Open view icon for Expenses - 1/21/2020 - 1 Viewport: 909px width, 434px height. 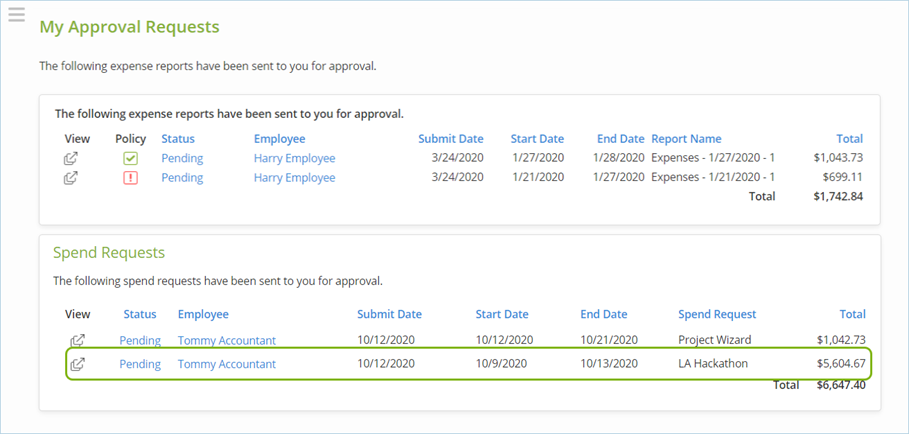71,178
